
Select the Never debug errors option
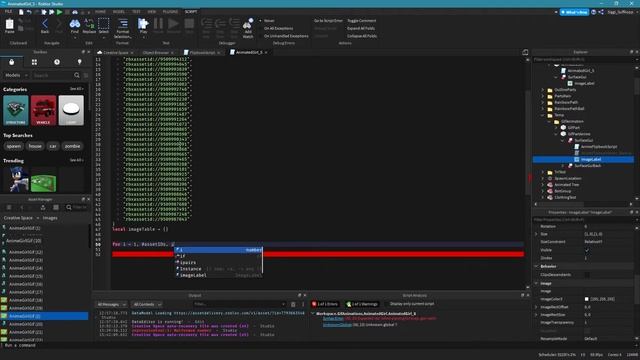point(267,20)
